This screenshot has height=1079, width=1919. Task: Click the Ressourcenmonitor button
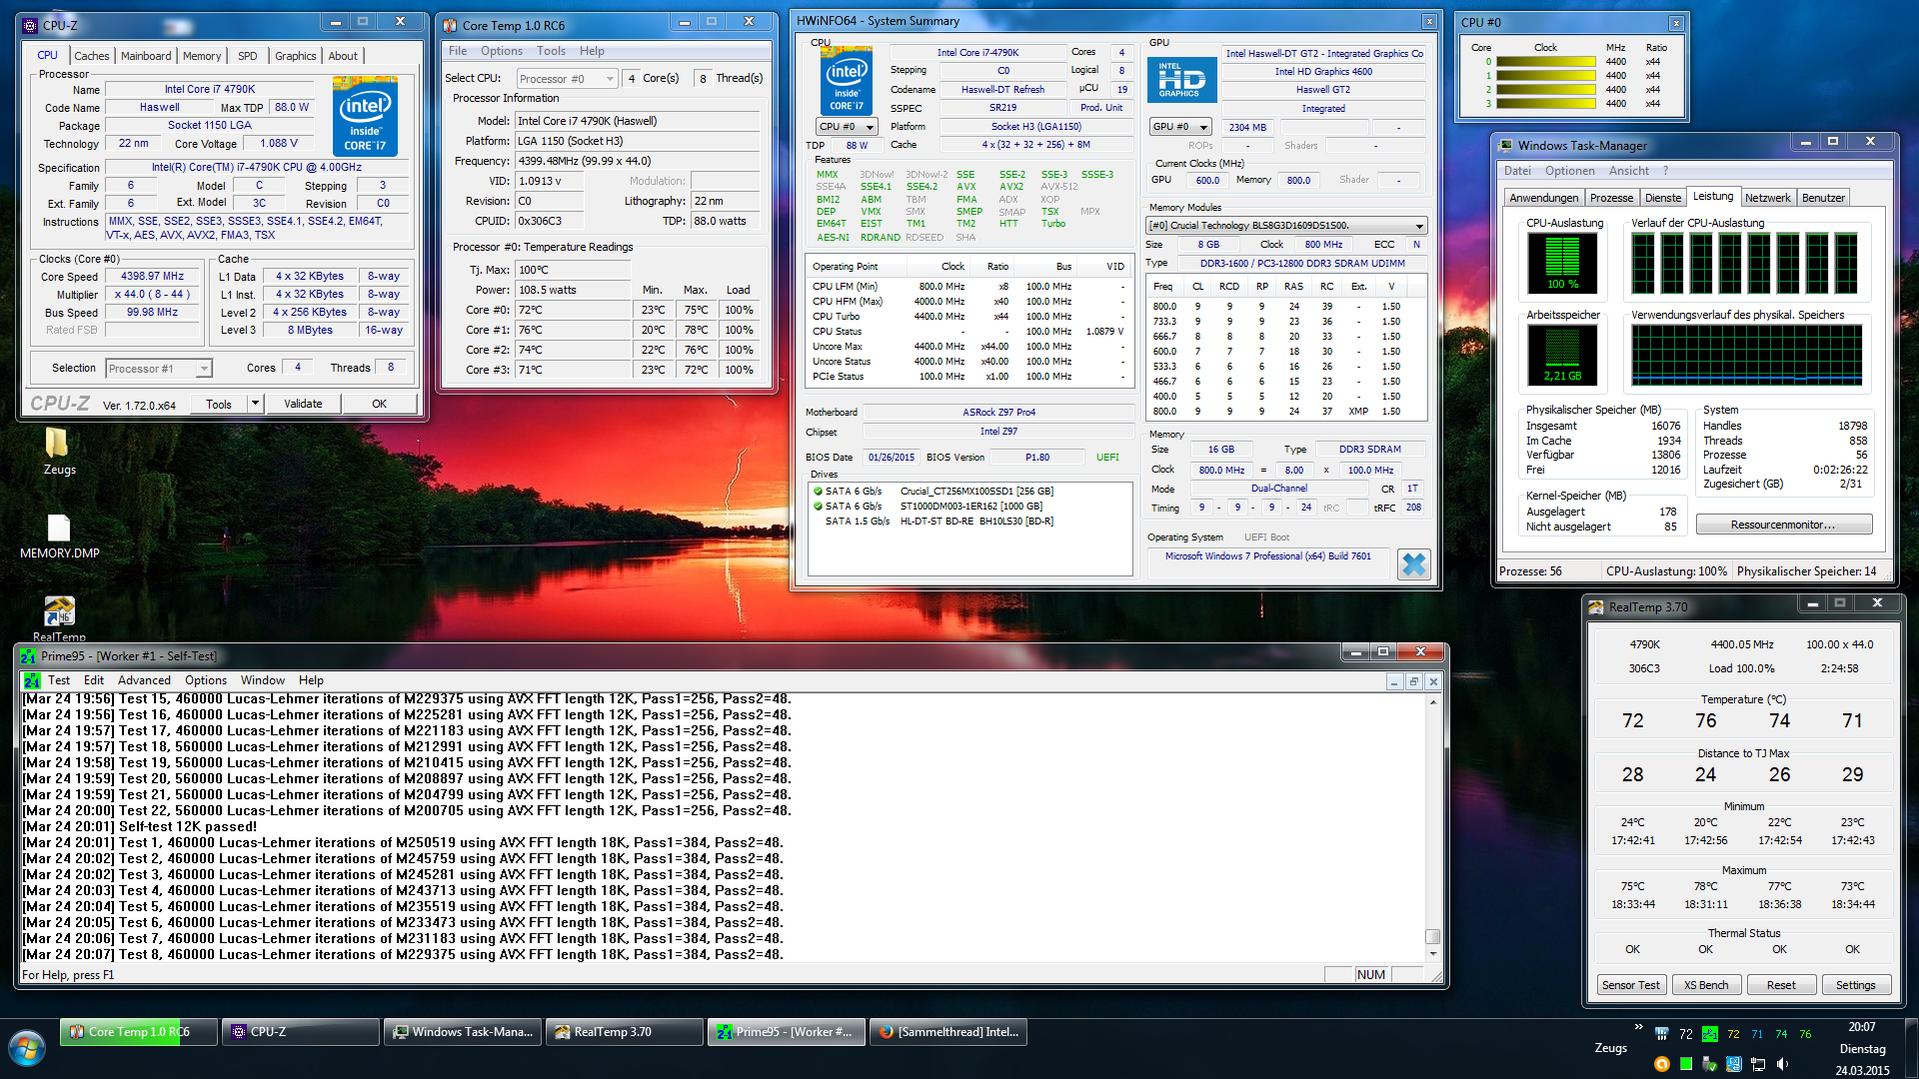pyautogui.click(x=1783, y=525)
